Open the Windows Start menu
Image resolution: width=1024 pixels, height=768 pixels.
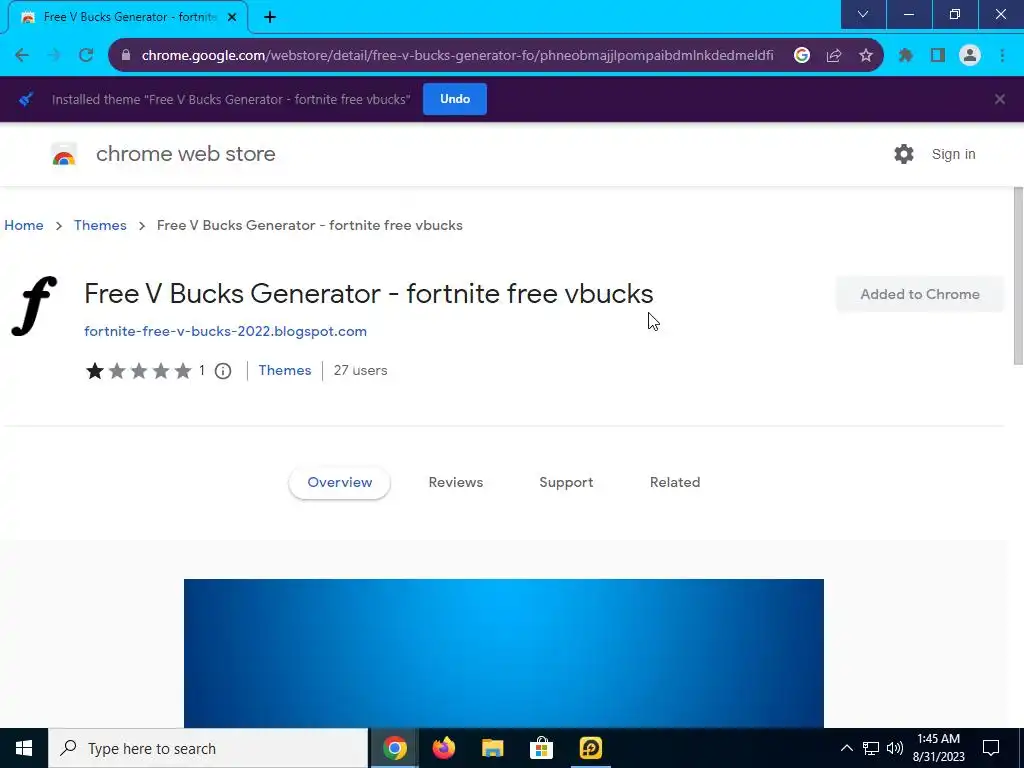tap(24, 748)
